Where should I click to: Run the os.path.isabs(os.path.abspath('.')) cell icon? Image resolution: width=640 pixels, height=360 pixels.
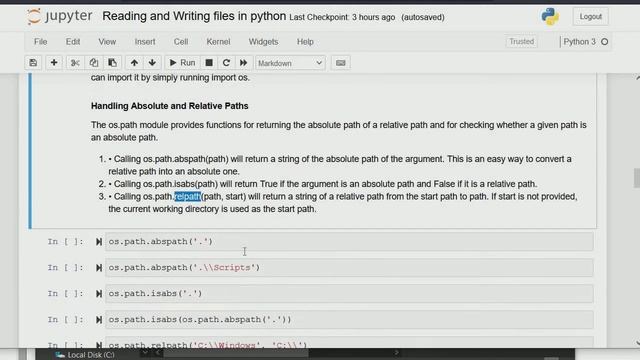99,320
